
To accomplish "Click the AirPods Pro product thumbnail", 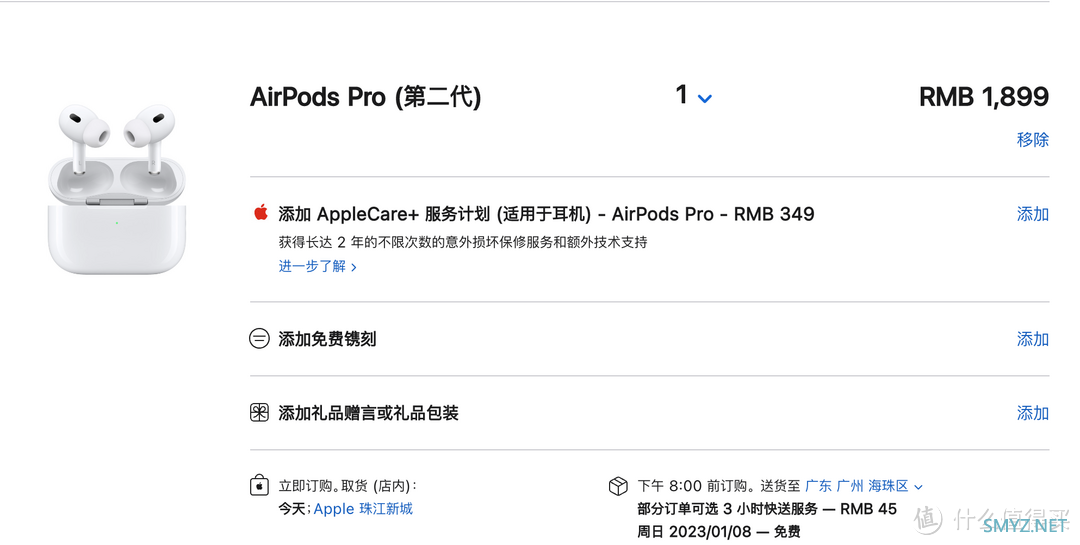I will coord(116,189).
